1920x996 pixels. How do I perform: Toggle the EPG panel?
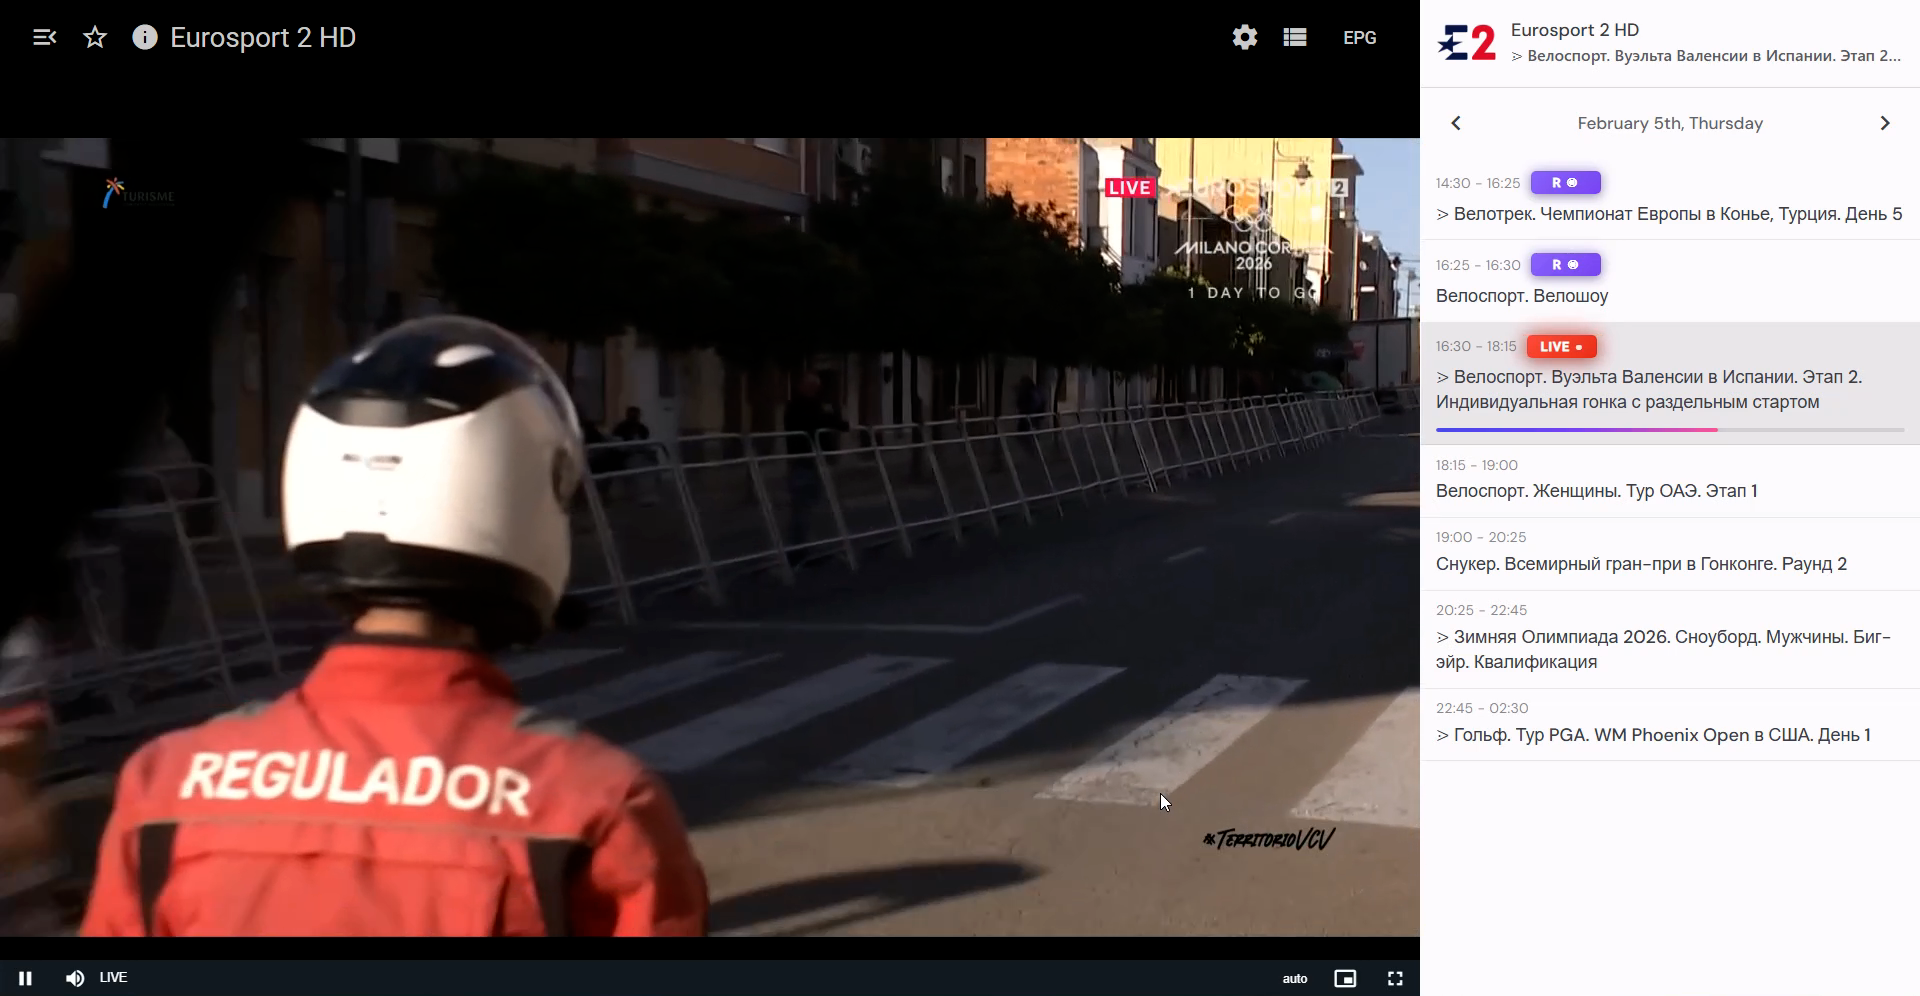click(1360, 38)
